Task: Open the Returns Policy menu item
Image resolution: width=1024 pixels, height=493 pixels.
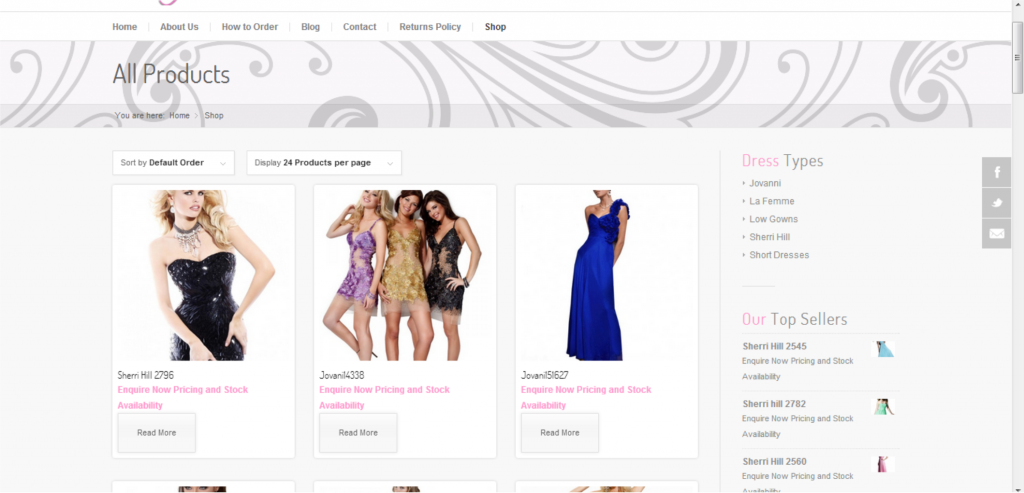Action: (430, 27)
